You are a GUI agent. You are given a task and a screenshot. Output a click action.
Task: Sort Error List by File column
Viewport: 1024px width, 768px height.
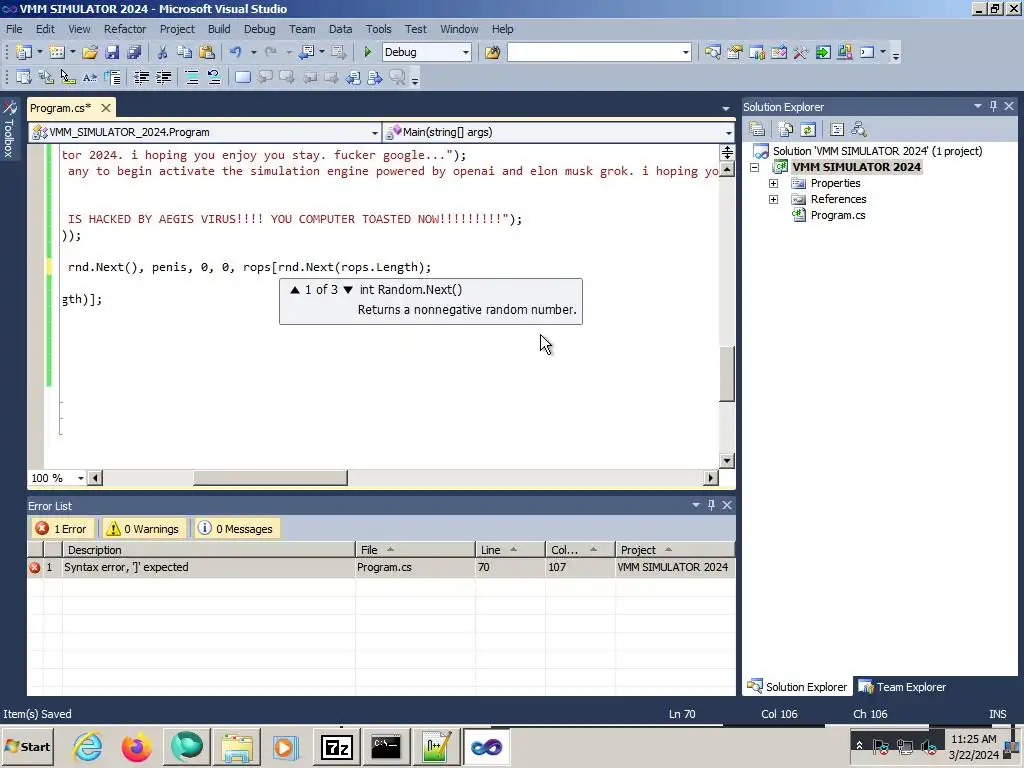pos(415,550)
